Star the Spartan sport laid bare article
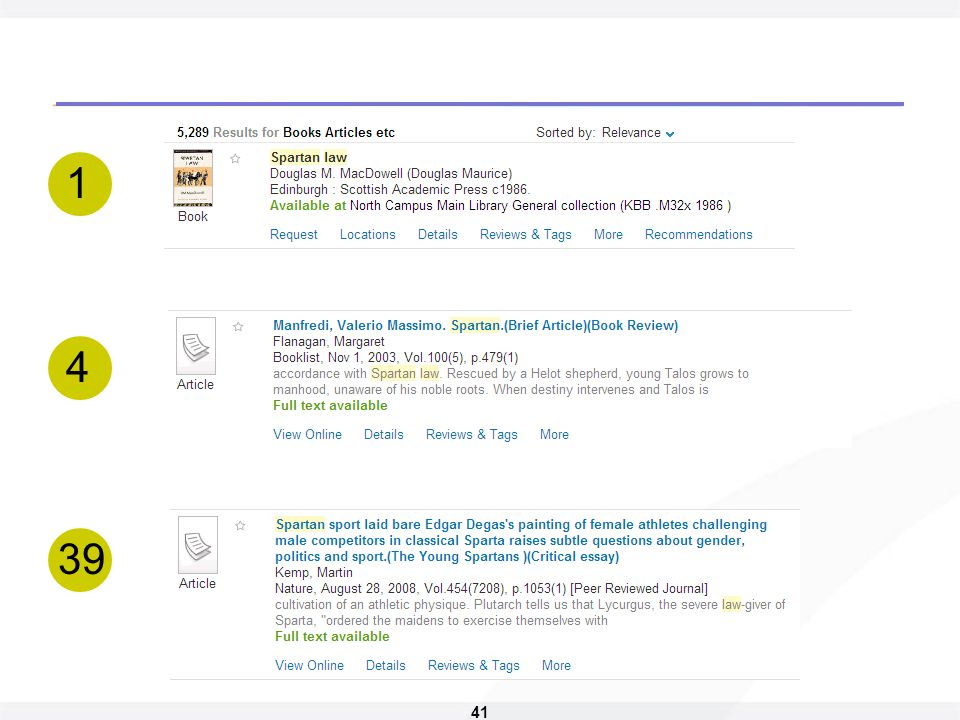 (240, 525)
